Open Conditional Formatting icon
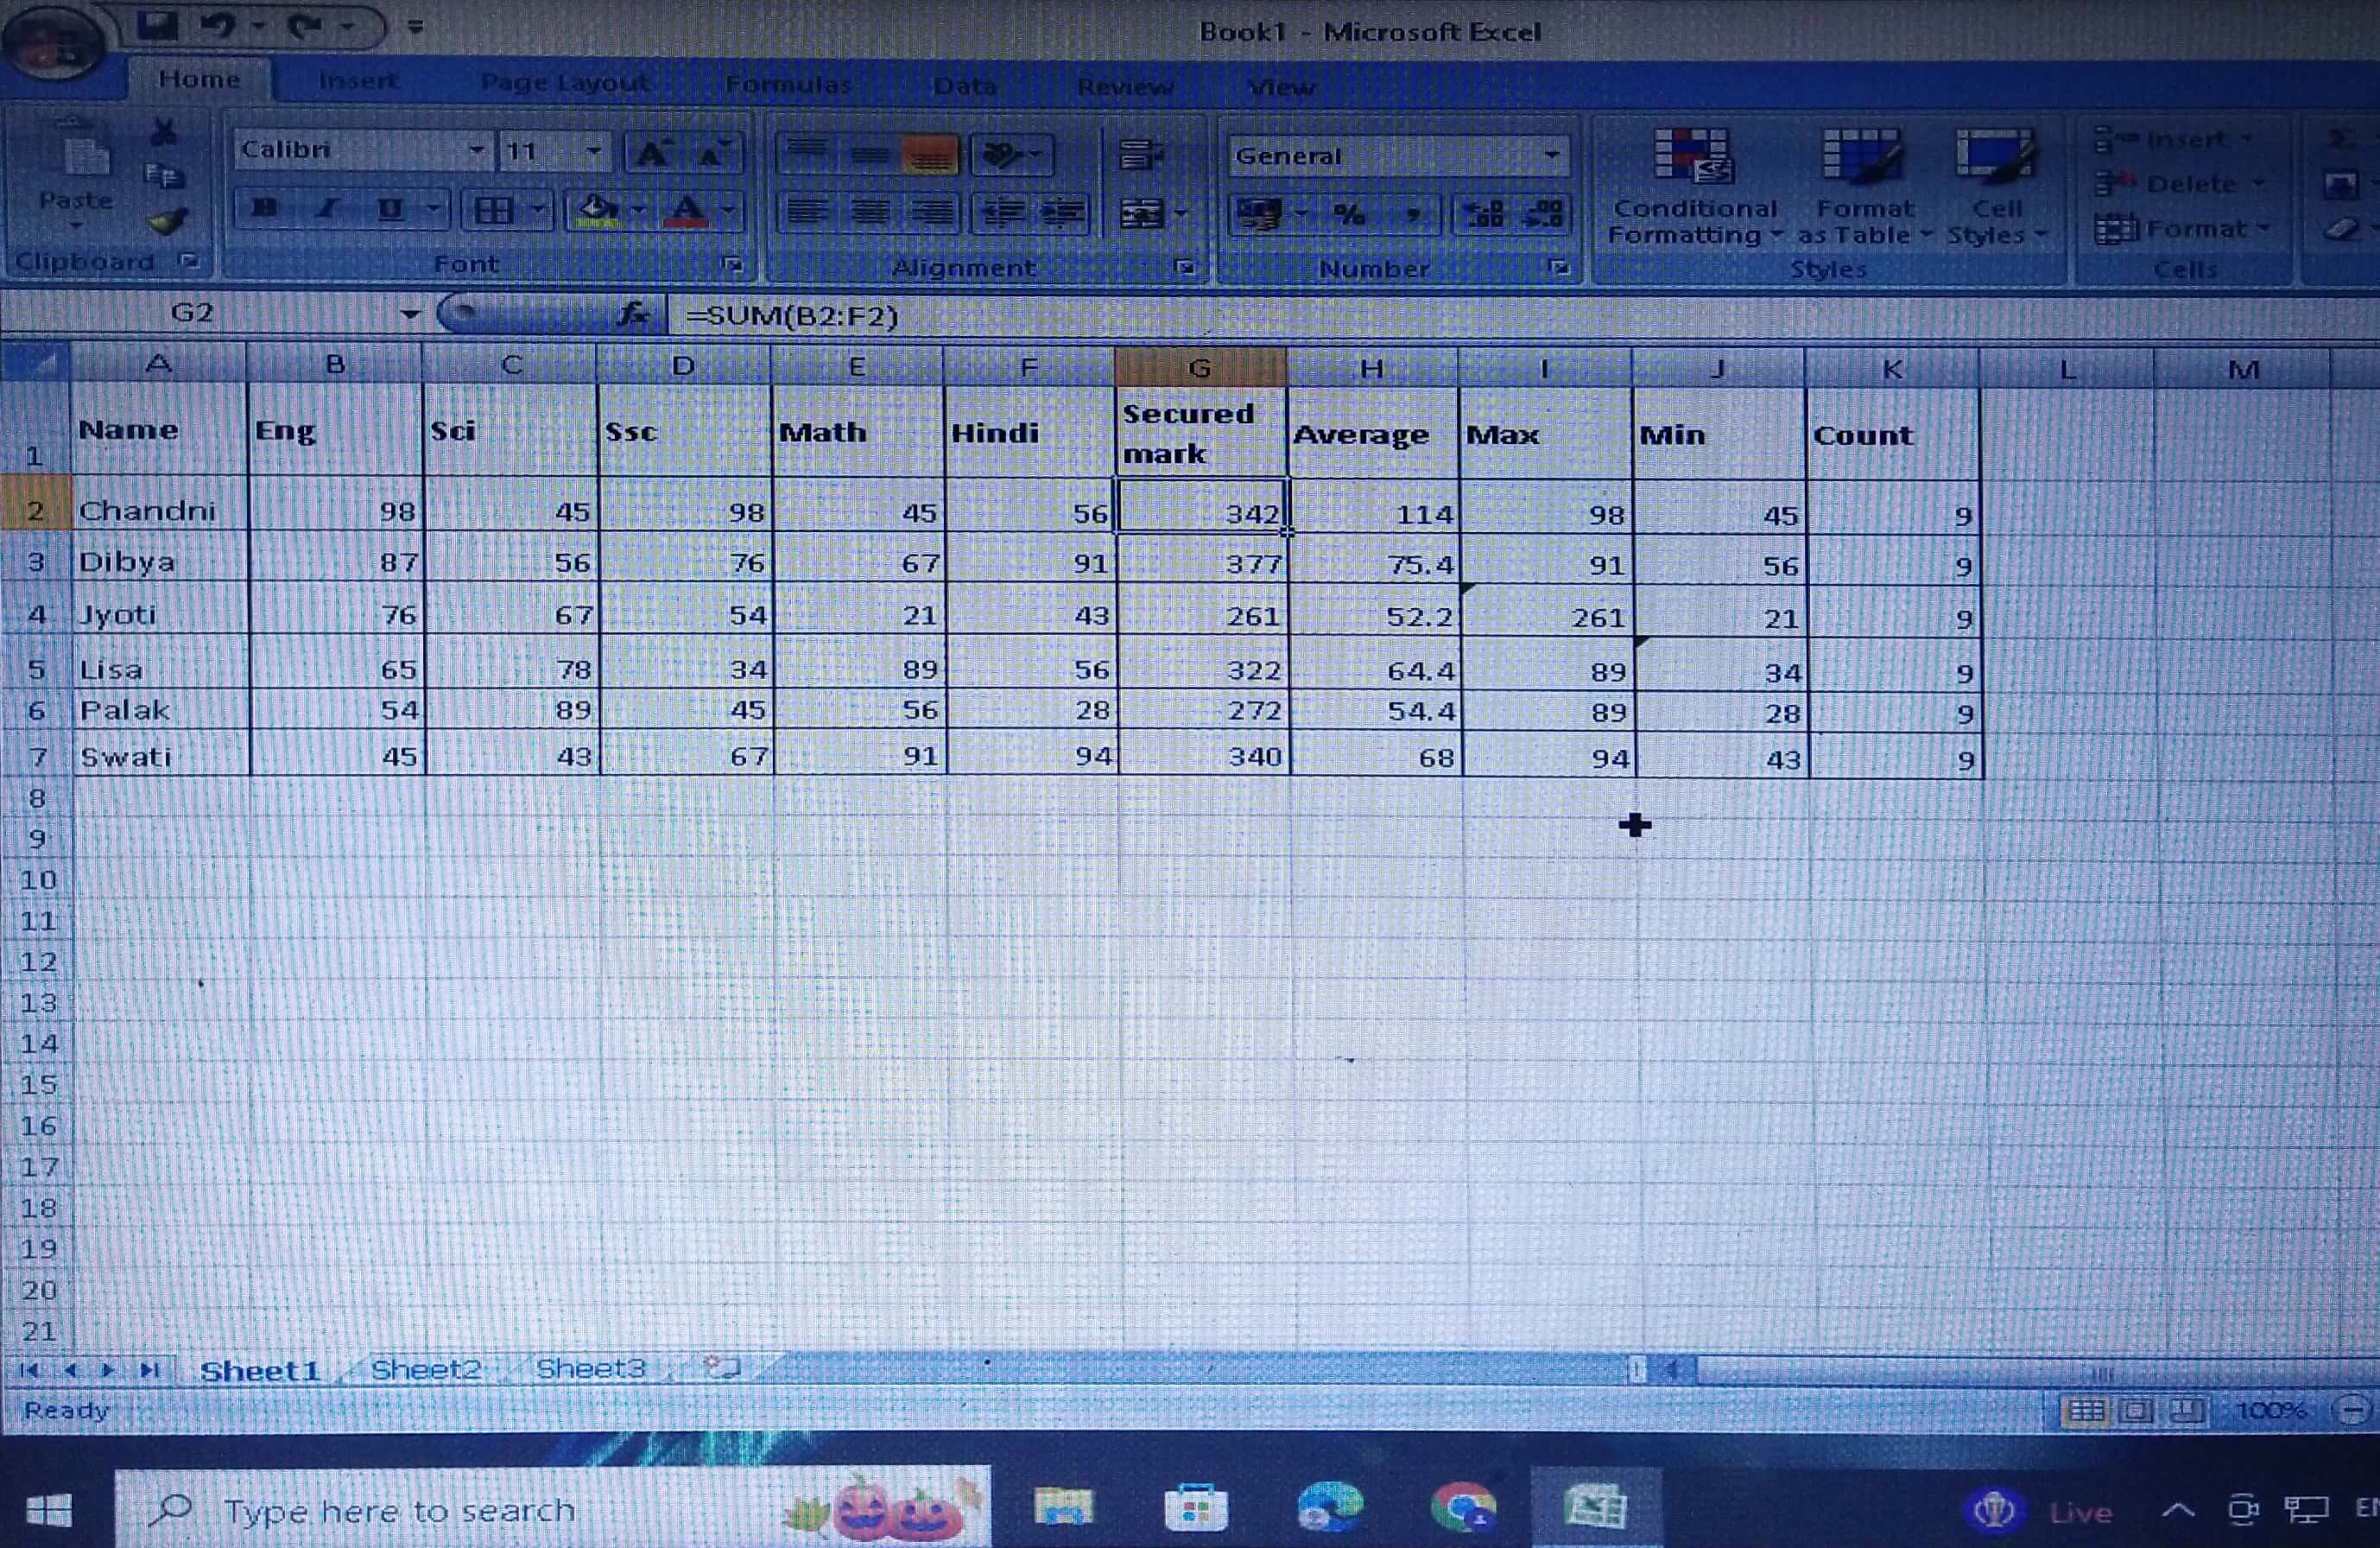 1693,185
